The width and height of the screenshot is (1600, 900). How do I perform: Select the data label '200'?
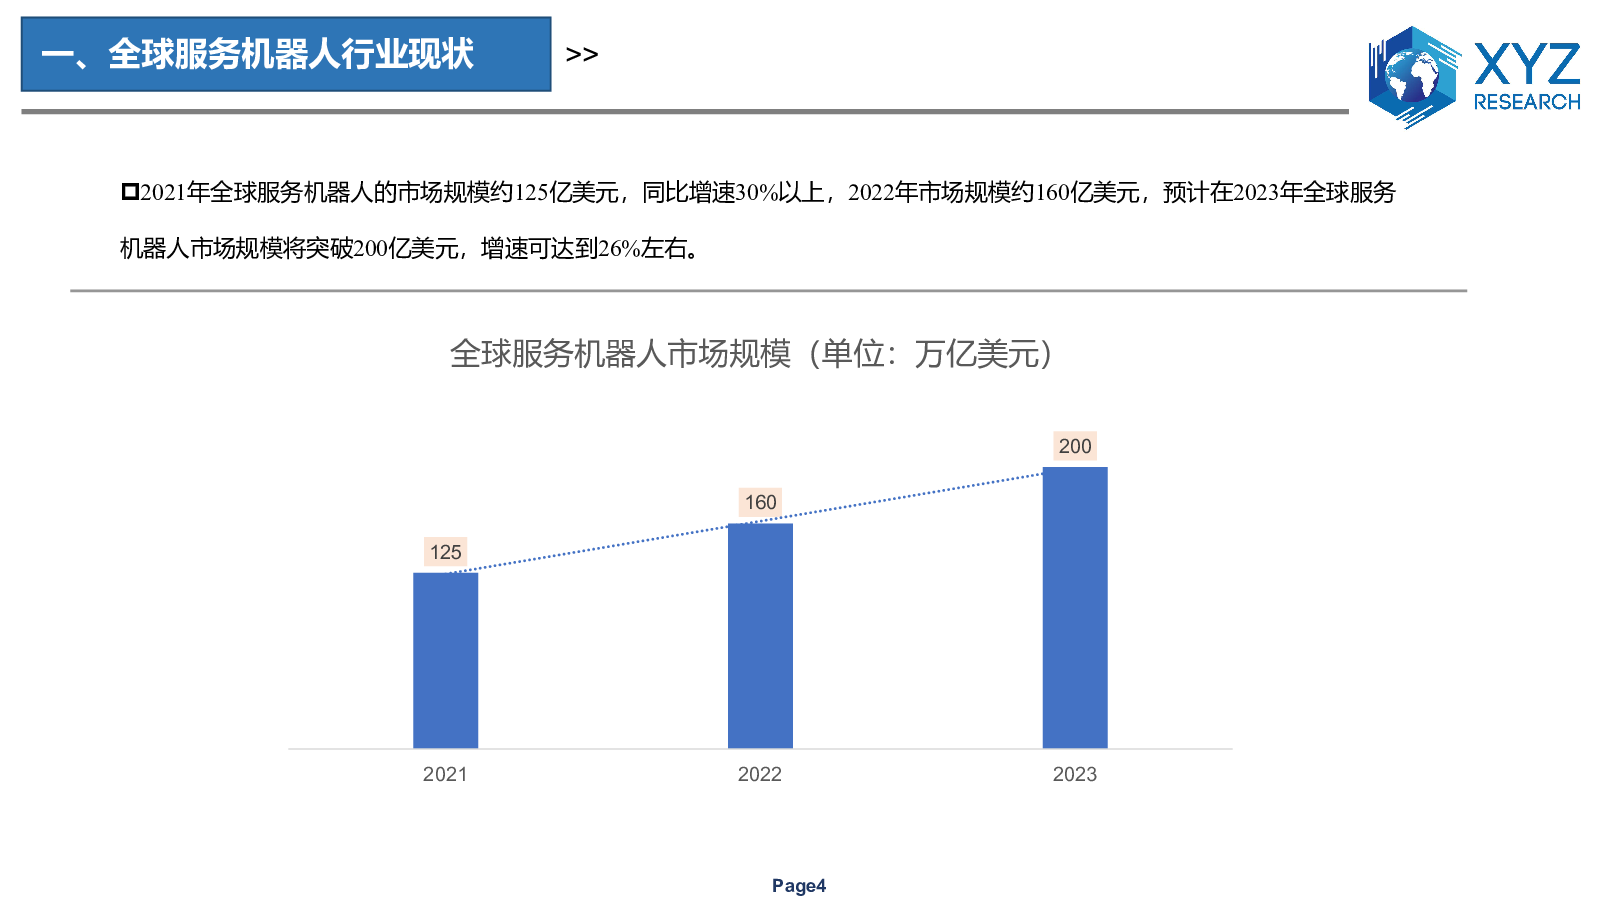coord(1075,446)
